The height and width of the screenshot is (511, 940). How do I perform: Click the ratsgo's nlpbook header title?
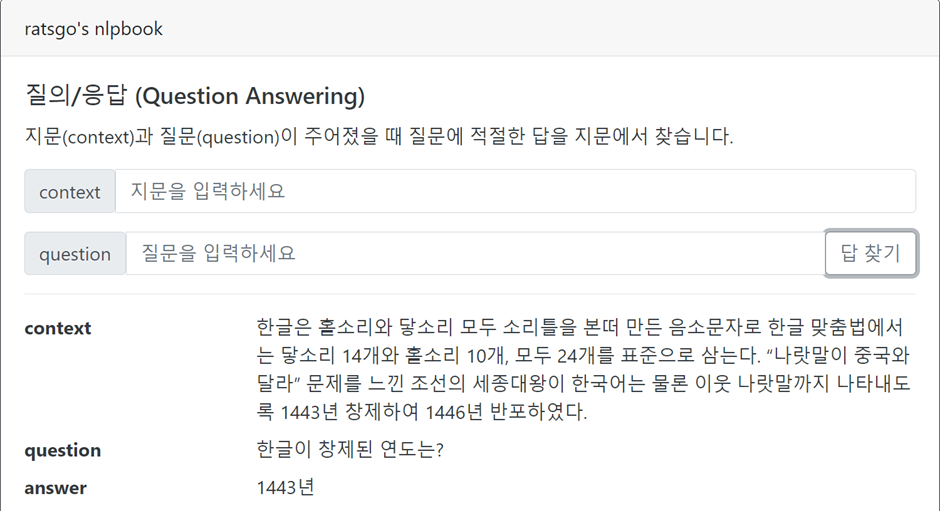pyautogui.click(x=94, y=29)
